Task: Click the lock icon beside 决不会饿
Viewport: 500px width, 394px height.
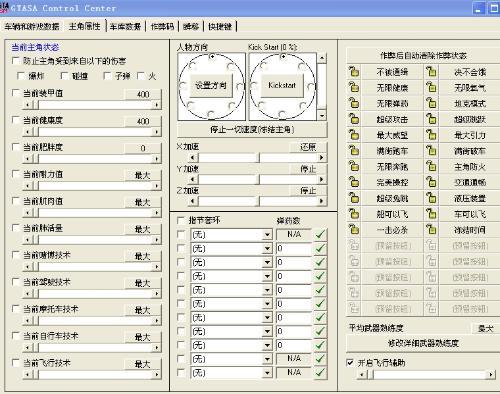Action: pyautogui.click(x=431, y=72)
